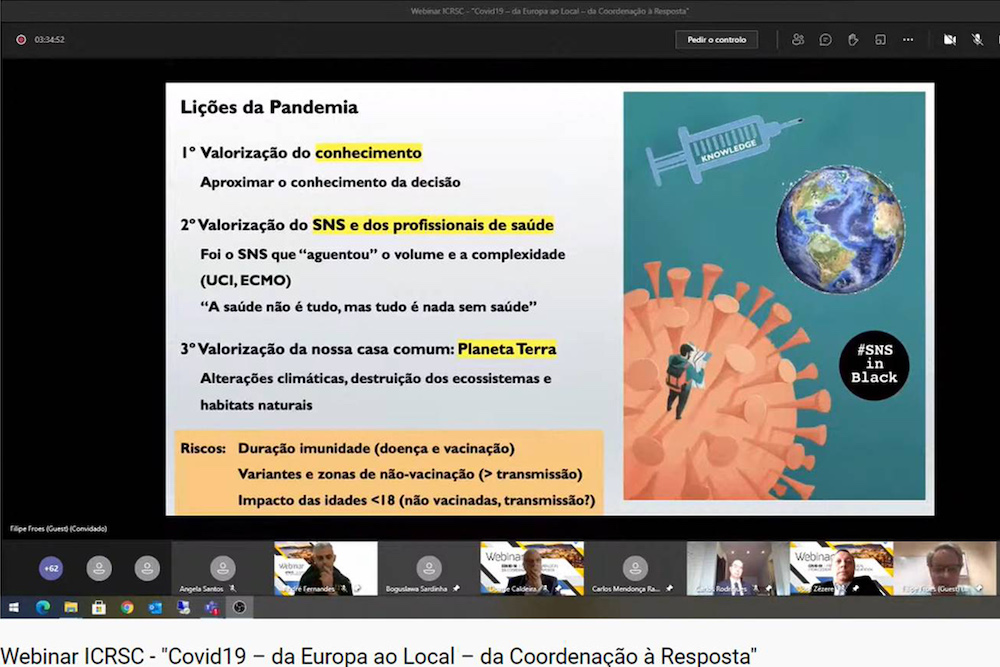The width and height of the screenshot is (1000, 667).
Task: Launch Google Chrome from the taskbar
Action: point(127,607)
